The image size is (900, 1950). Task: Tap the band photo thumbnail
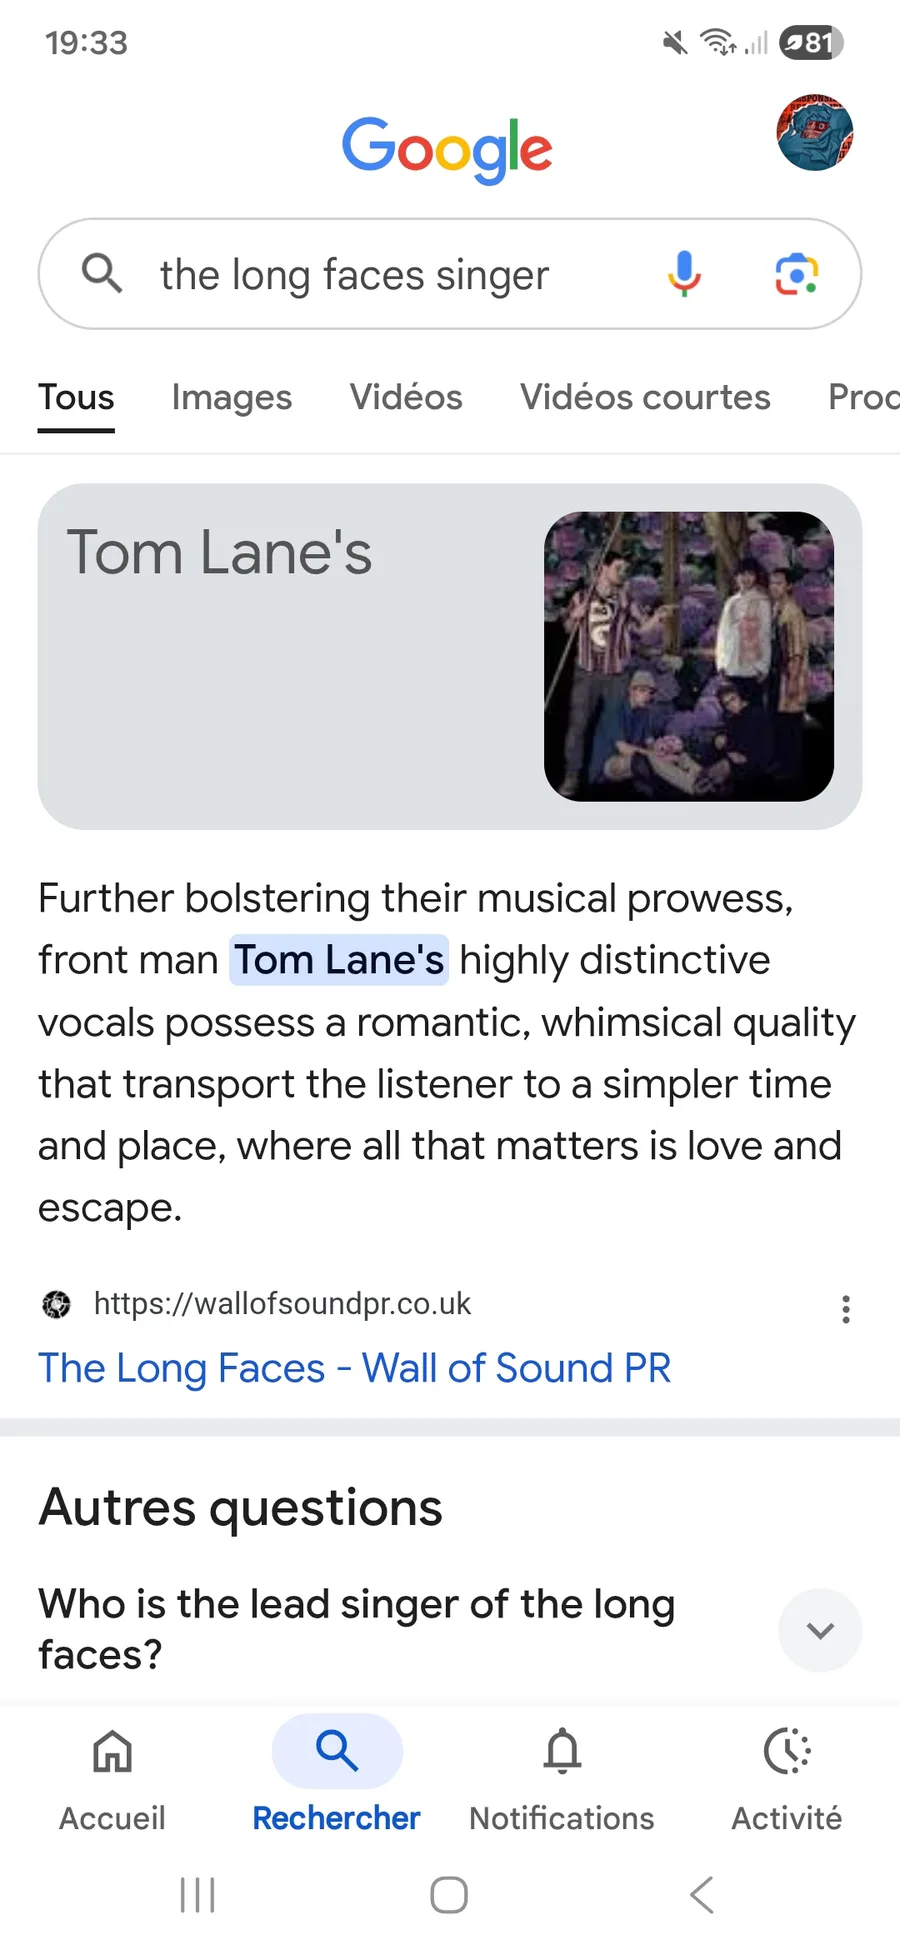click(x=689, y=656)
